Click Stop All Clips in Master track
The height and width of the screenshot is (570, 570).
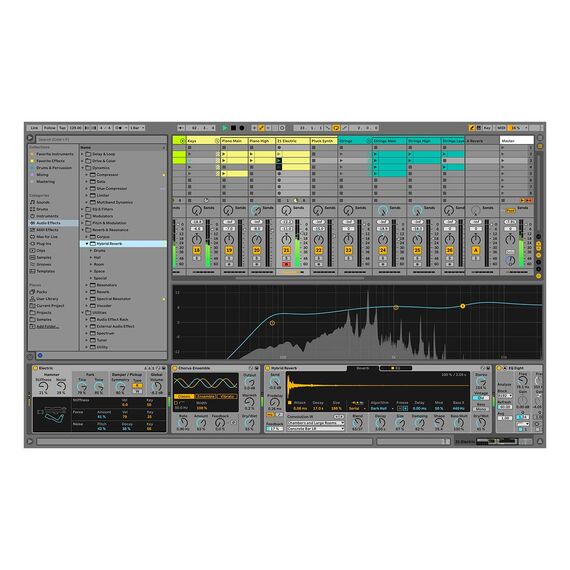(x=503, y=200)
